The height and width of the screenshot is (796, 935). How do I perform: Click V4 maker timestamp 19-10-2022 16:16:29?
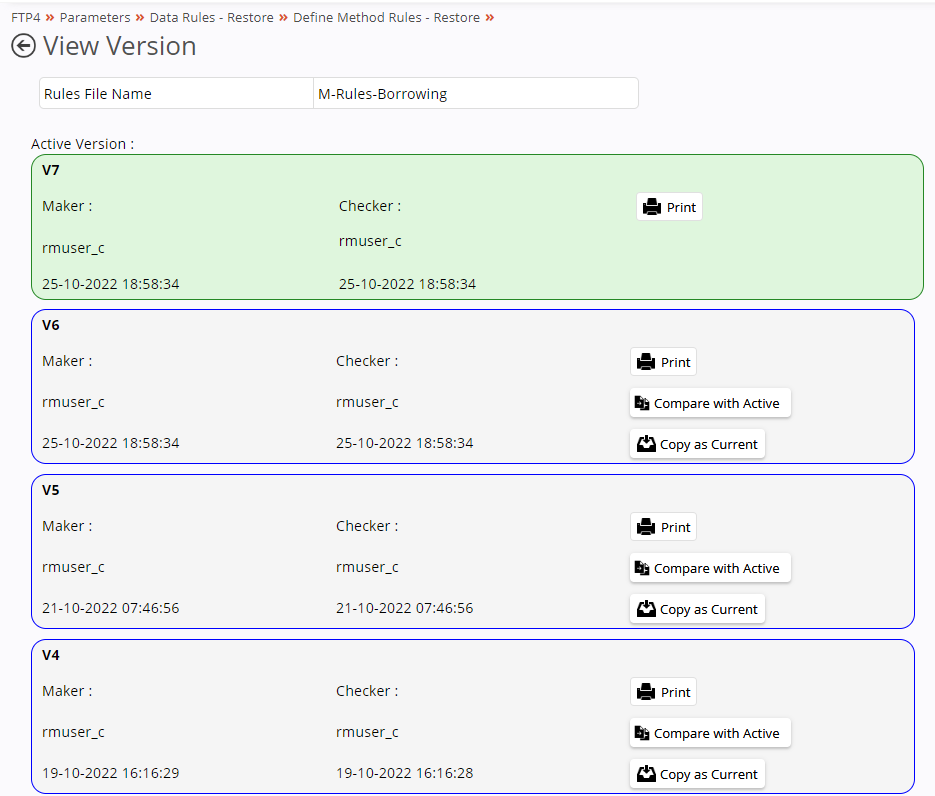[x=110, y=773]
